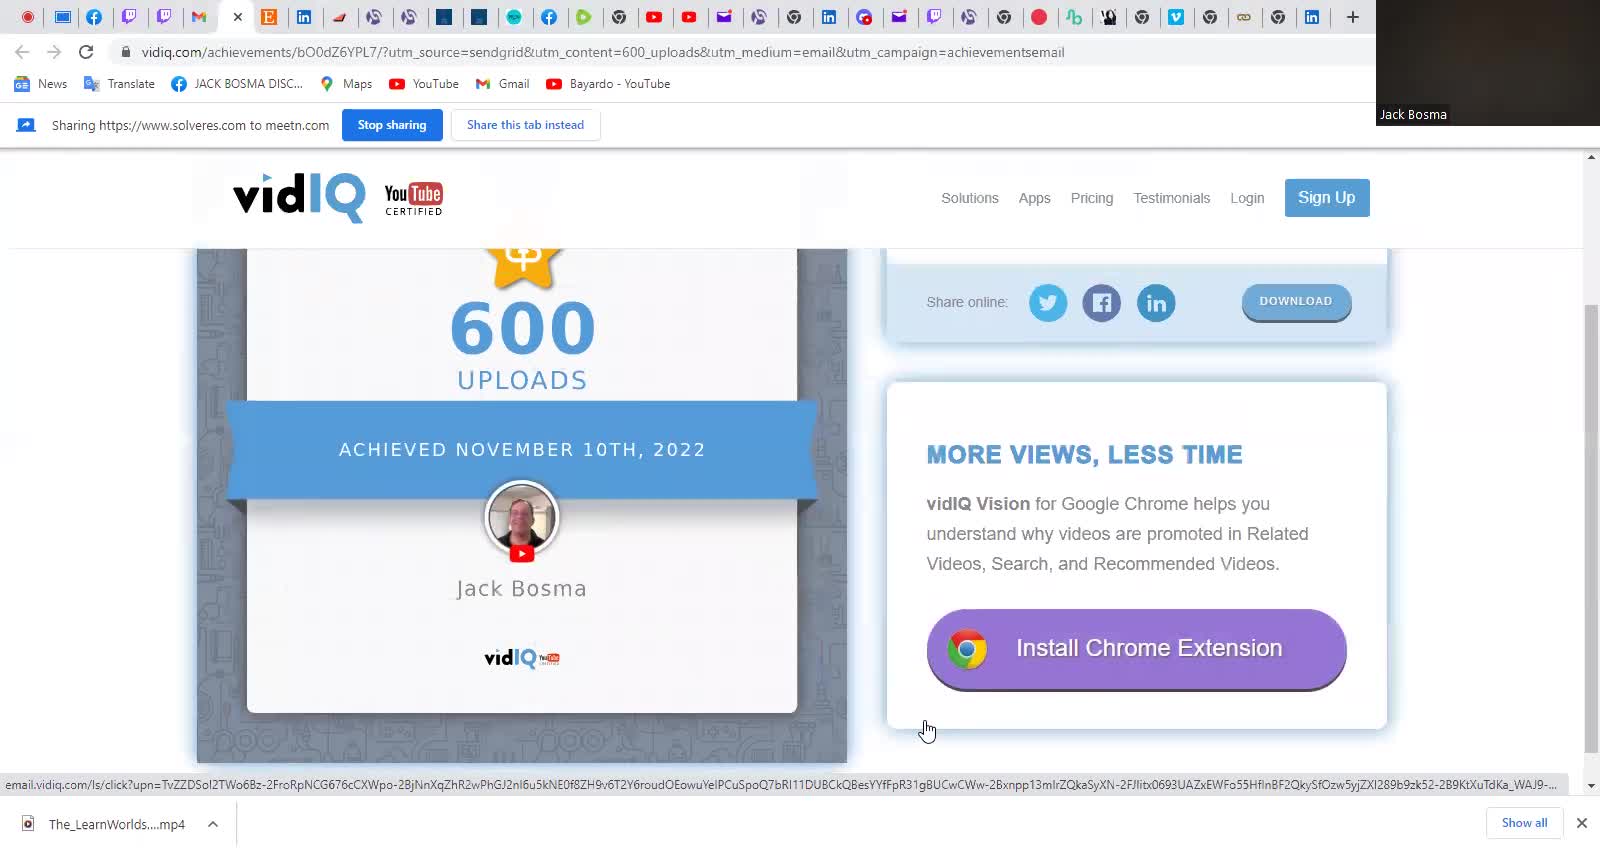Open Translate bookmark
The width and height of the screenshot is (1600, 852).
tap(119, 84)
